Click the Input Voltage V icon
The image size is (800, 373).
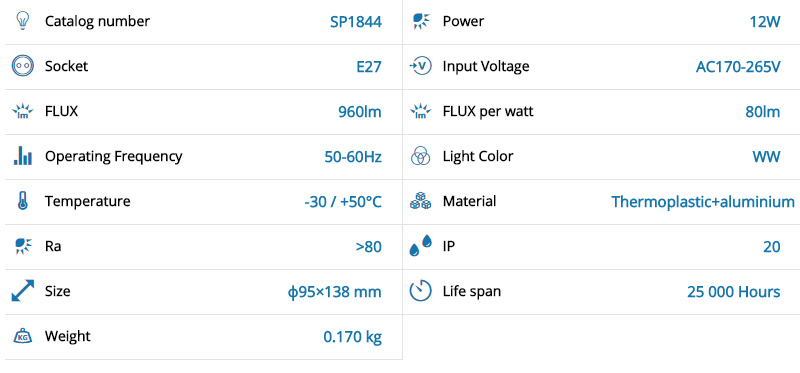(x=421, y=66)
